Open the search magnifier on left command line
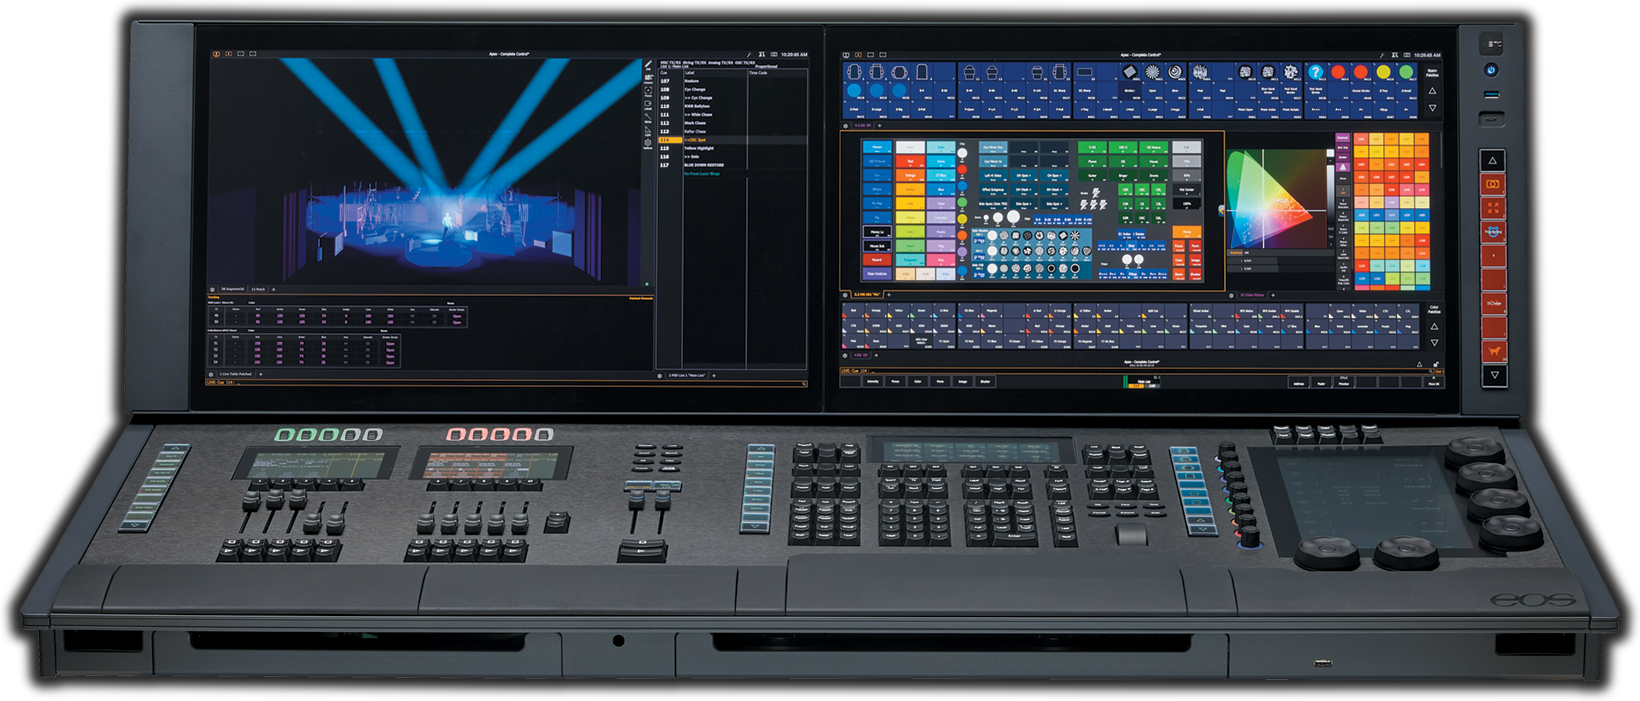1640x701 pixels. pos(803,383)
